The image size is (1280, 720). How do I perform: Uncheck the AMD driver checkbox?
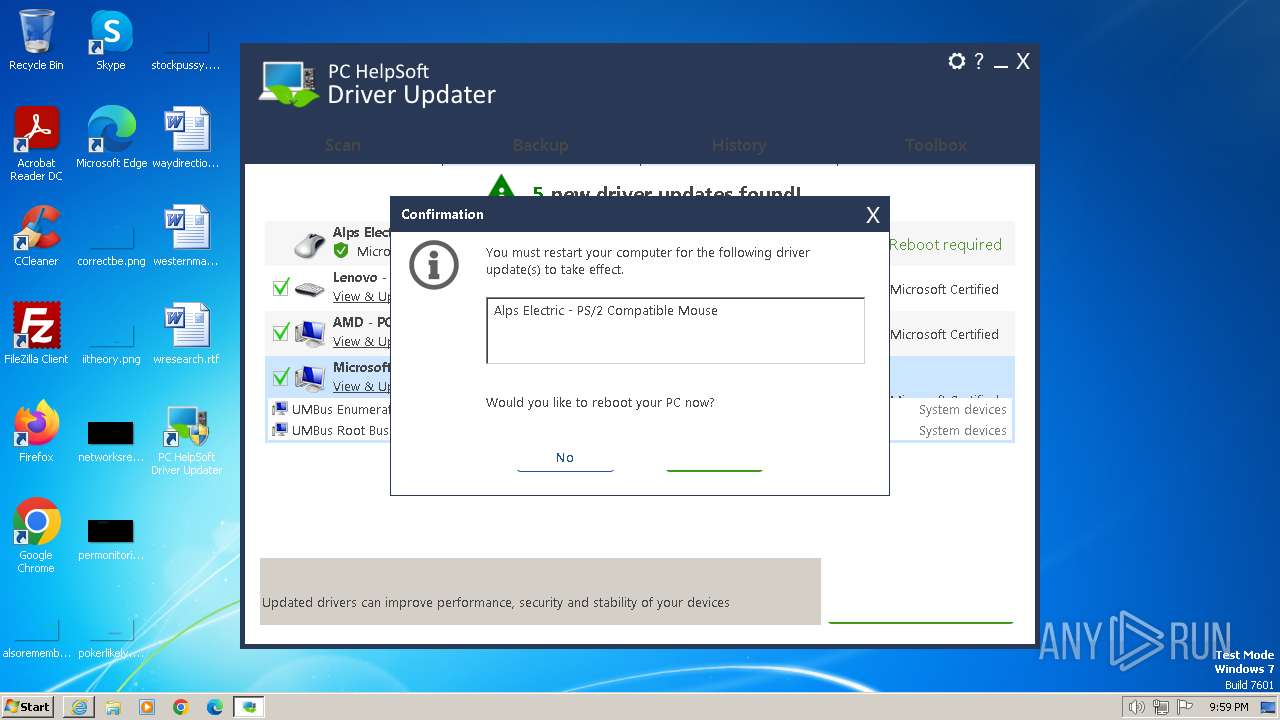pyautogui.click(x=281, y=332)
